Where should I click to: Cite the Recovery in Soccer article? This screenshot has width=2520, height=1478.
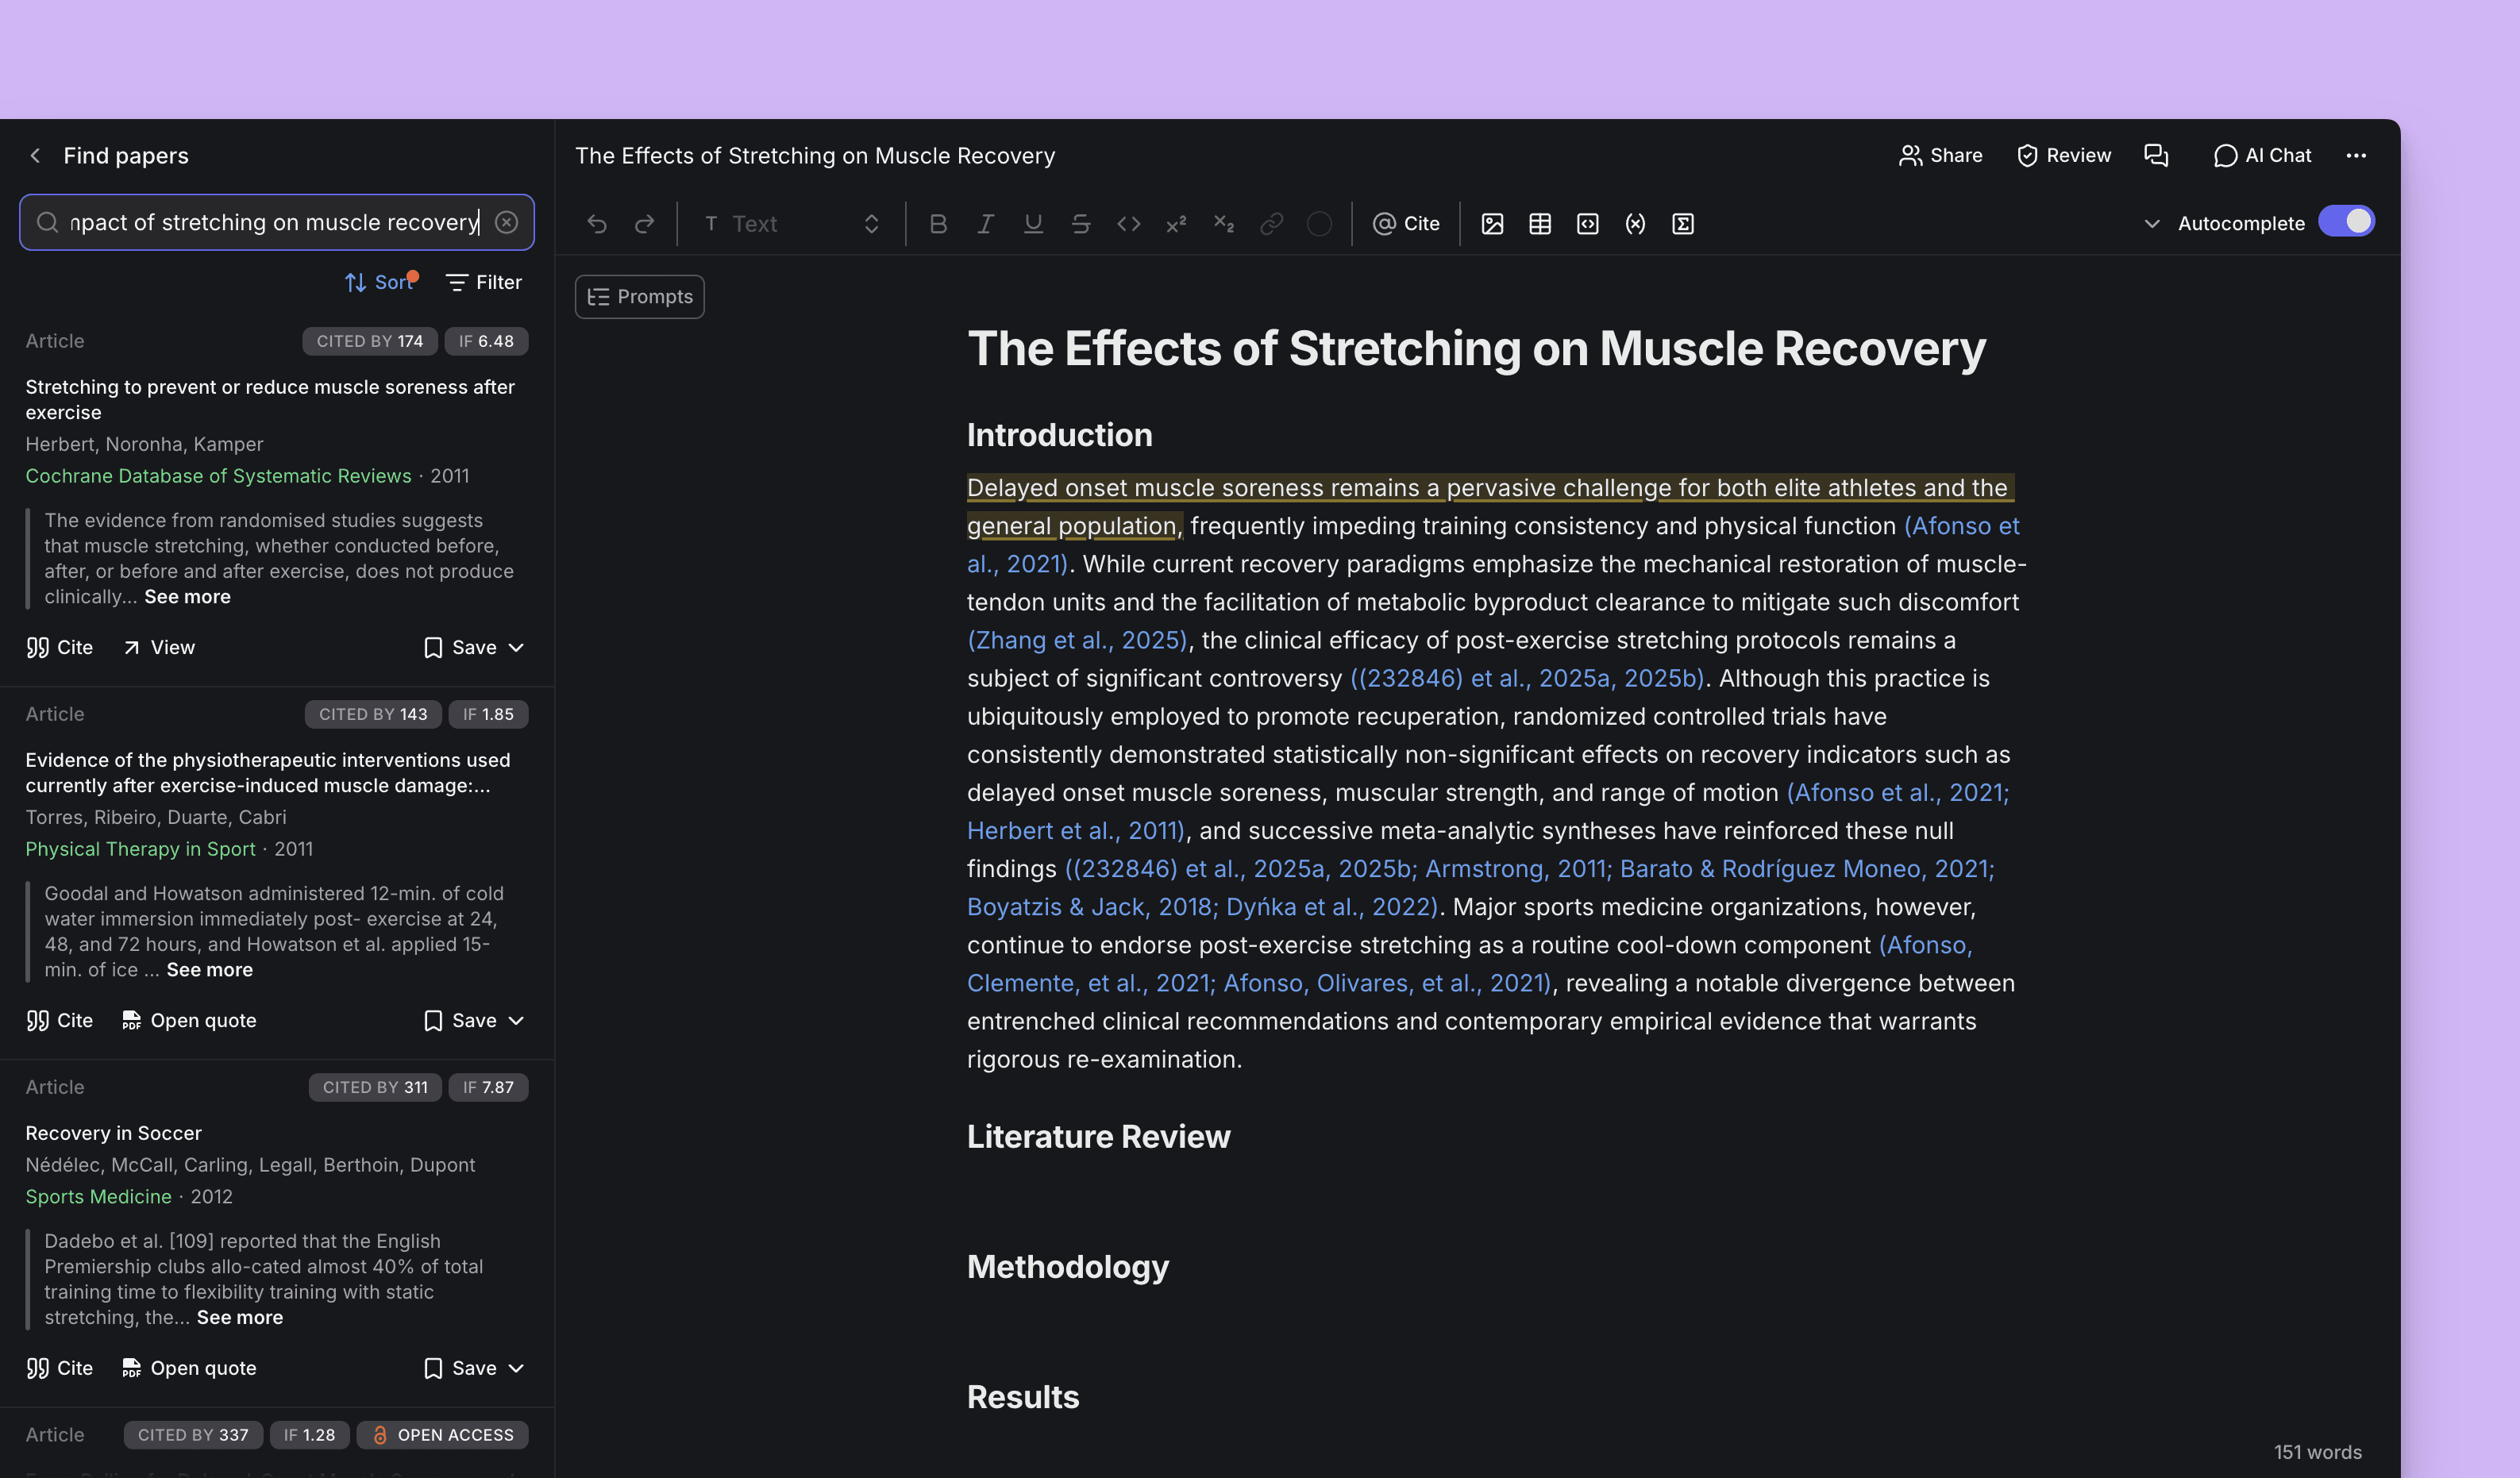tap(59, 1369)
